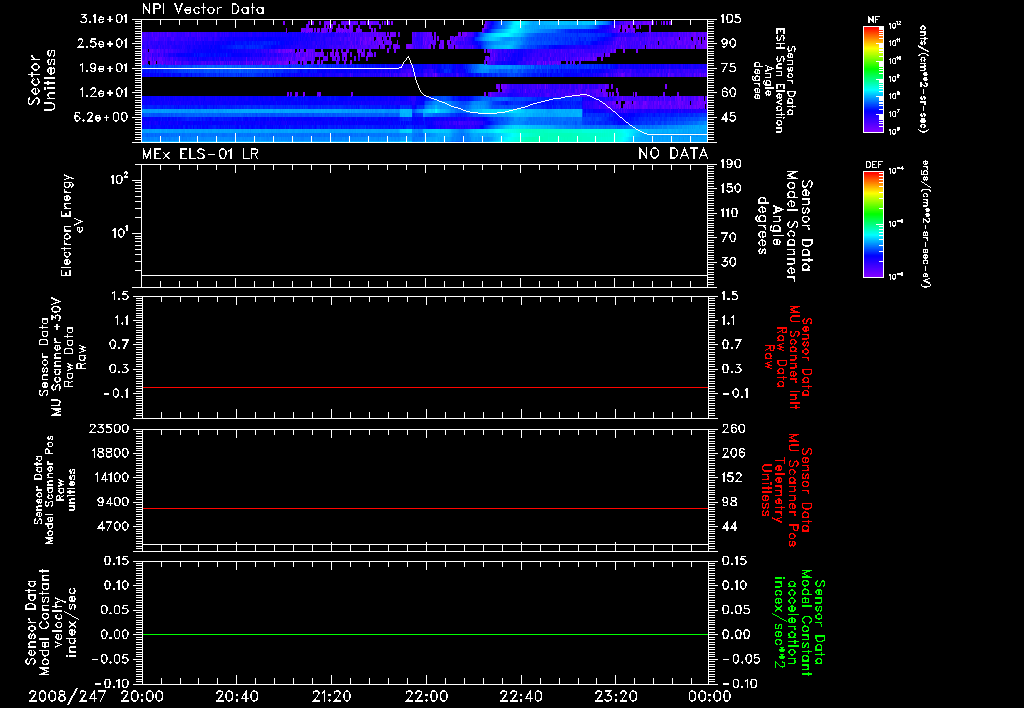The height and width of the screenshot is (708, 1024).
Task: Click the green "Model Constant acceleration" label
Action: (x=799, y=622)
